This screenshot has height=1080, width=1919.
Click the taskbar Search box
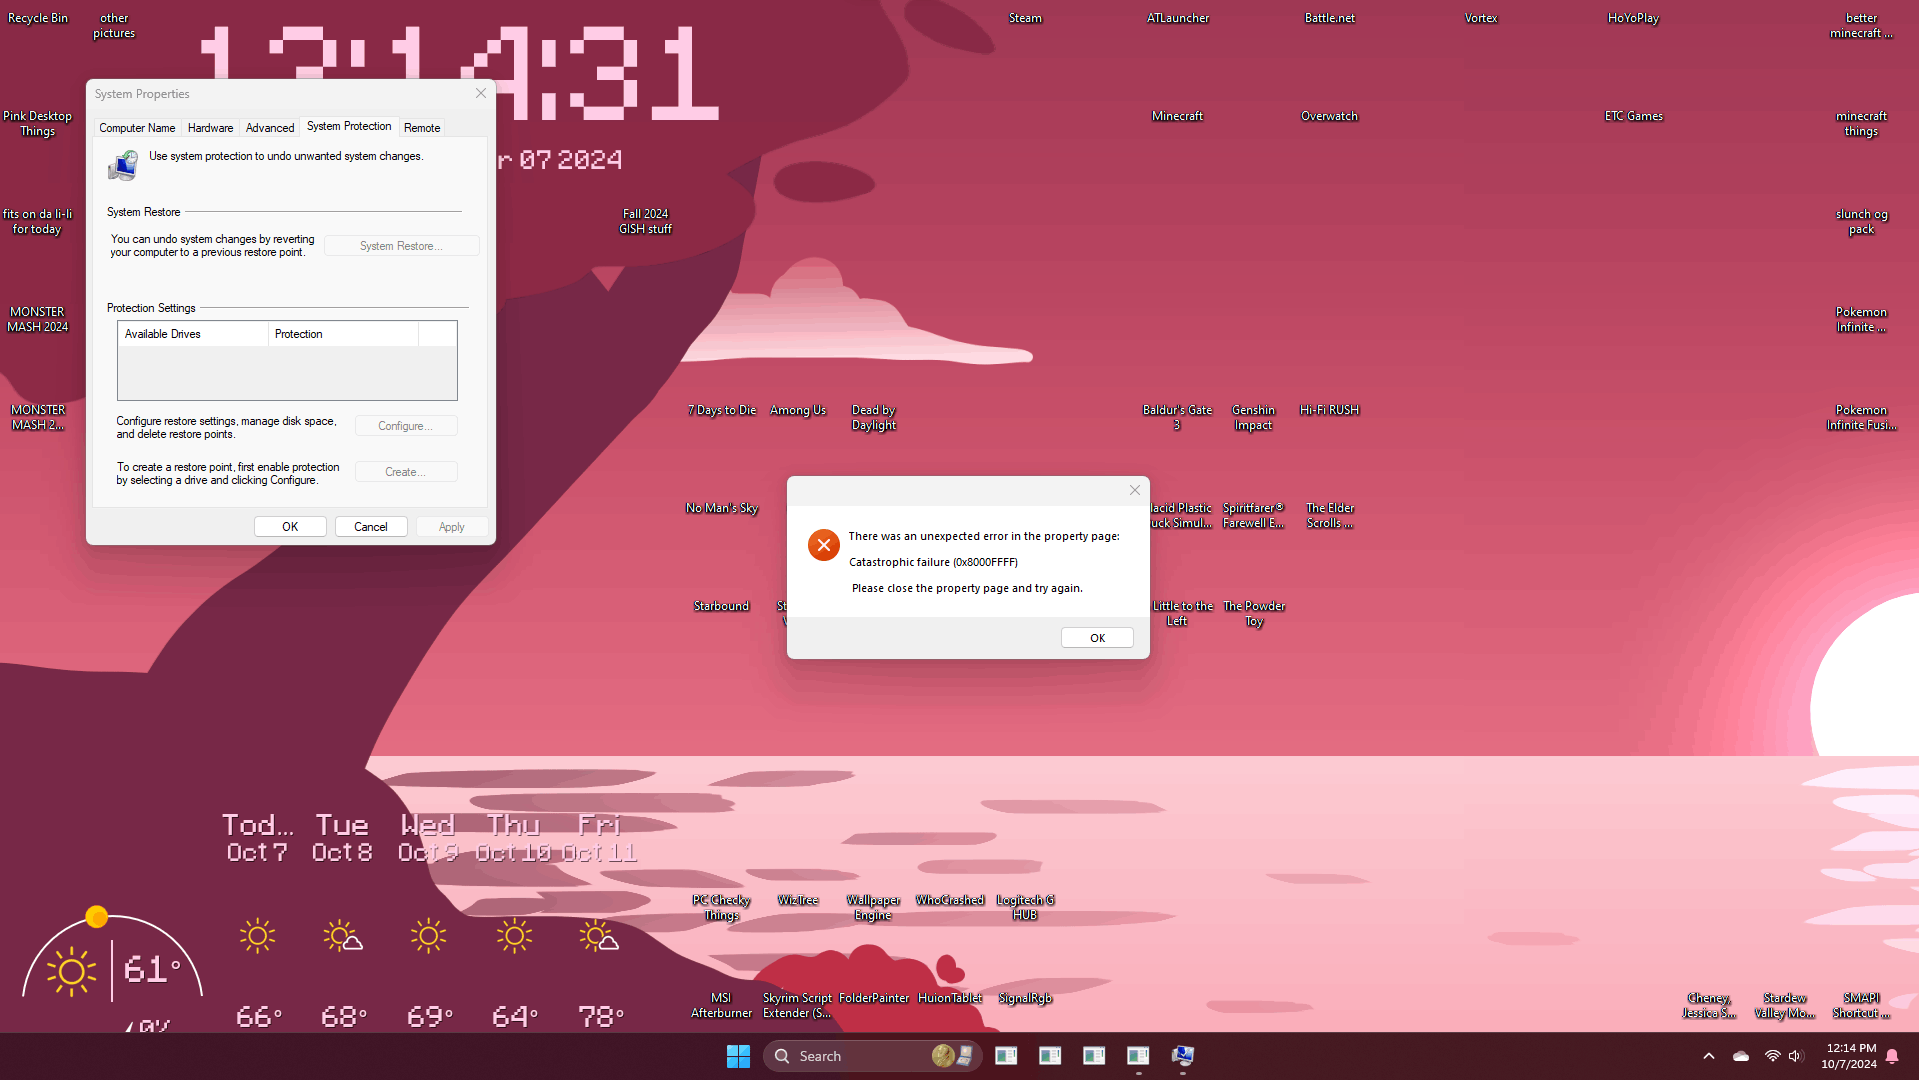pyautogui.click(x=872, y=1056)
